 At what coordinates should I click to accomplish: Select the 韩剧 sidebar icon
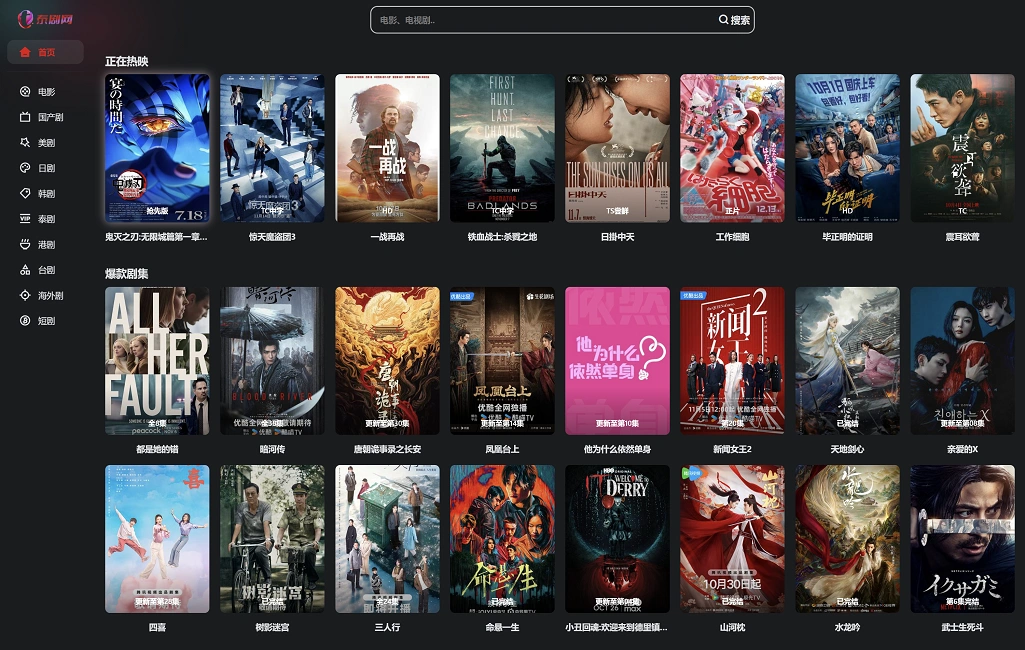click(25, 194)
